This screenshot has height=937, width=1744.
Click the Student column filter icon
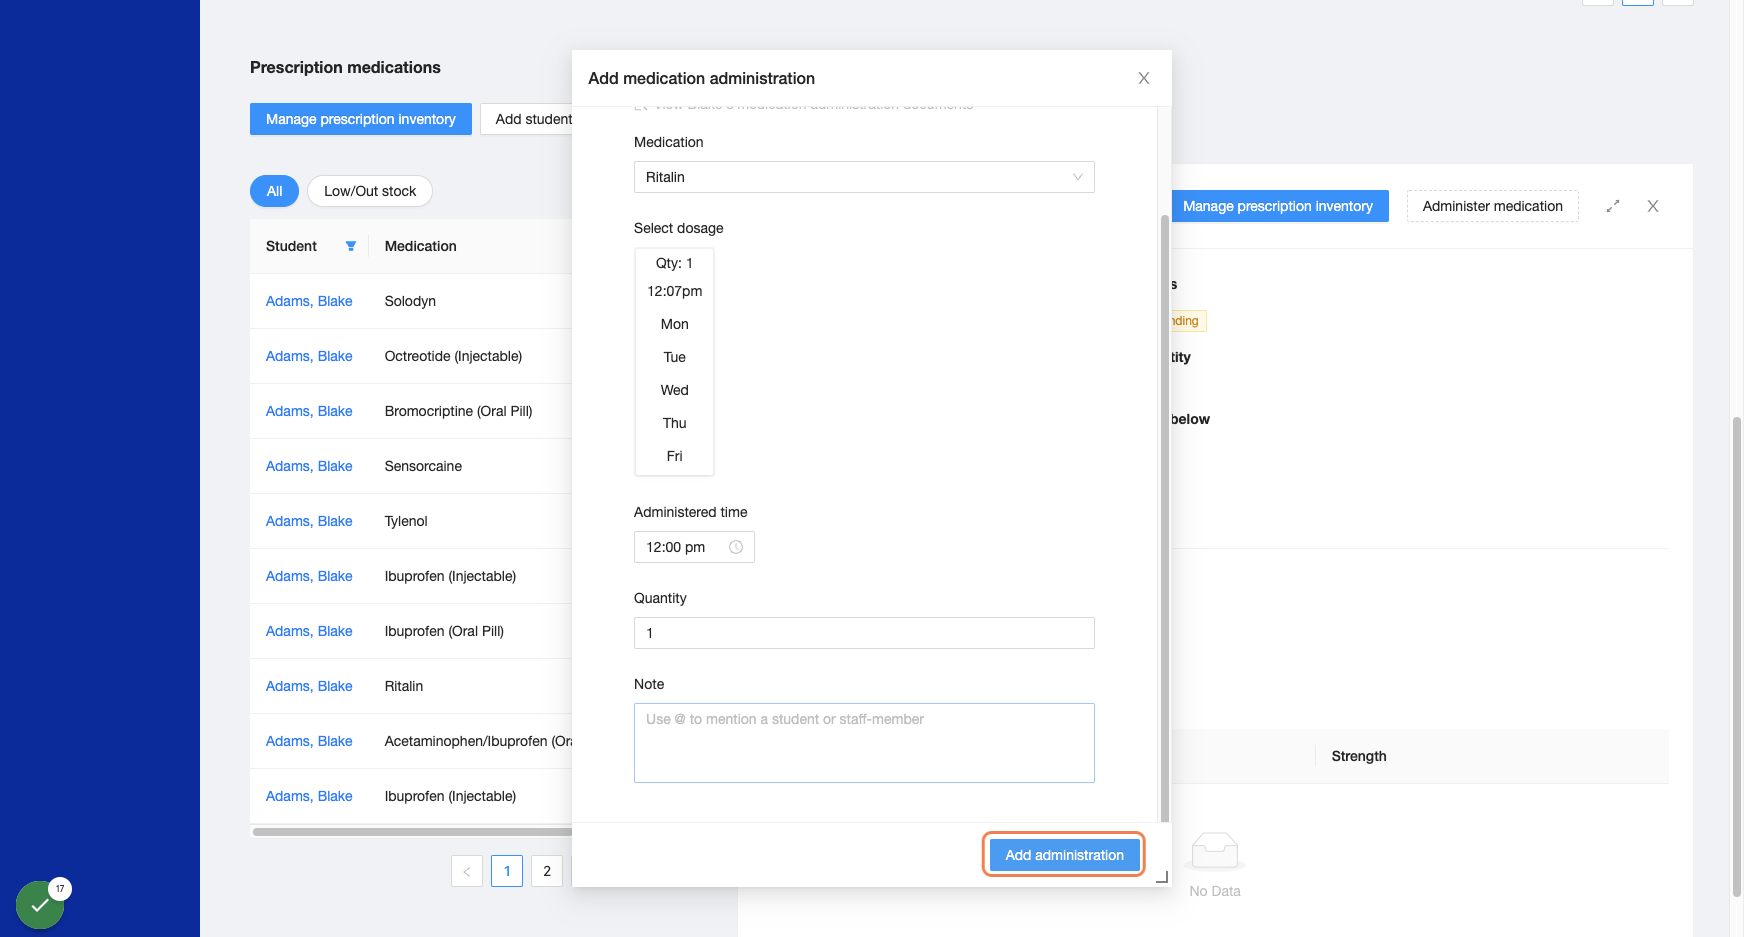[x=351, y=246]
